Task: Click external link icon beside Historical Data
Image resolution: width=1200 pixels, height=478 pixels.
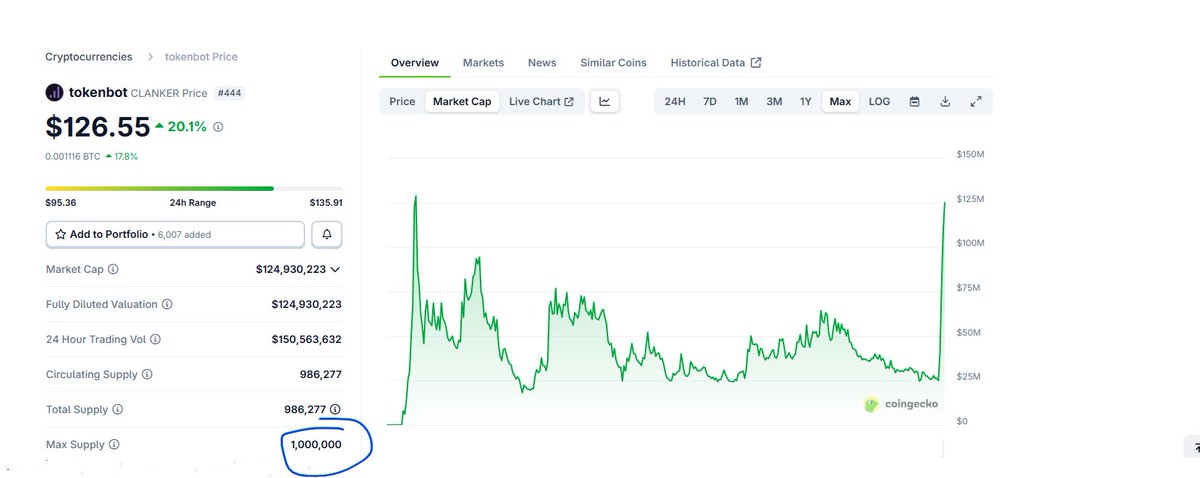Action: tap(756, 62)
